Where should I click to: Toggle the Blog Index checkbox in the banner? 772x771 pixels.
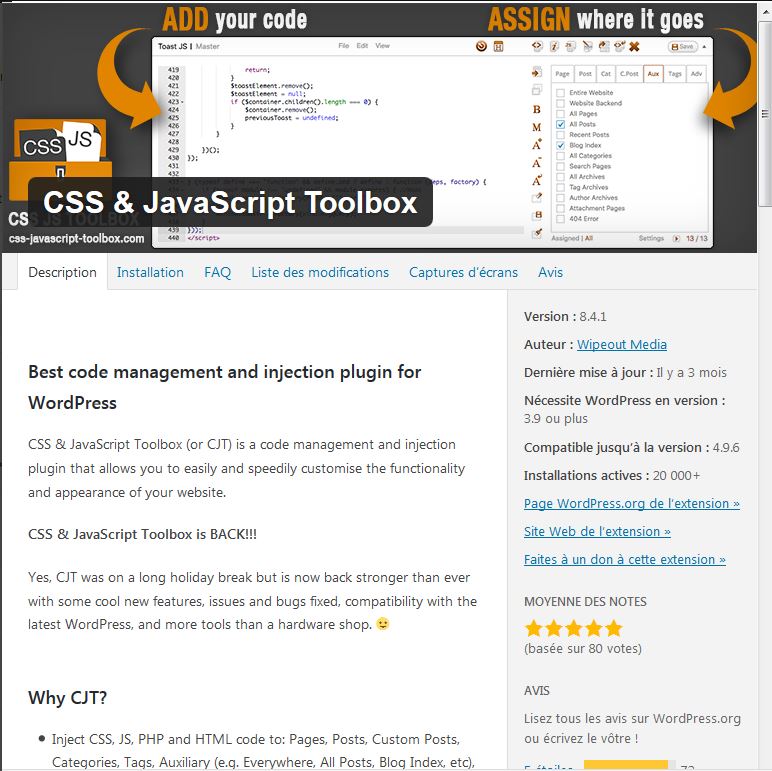pos(561,145)
